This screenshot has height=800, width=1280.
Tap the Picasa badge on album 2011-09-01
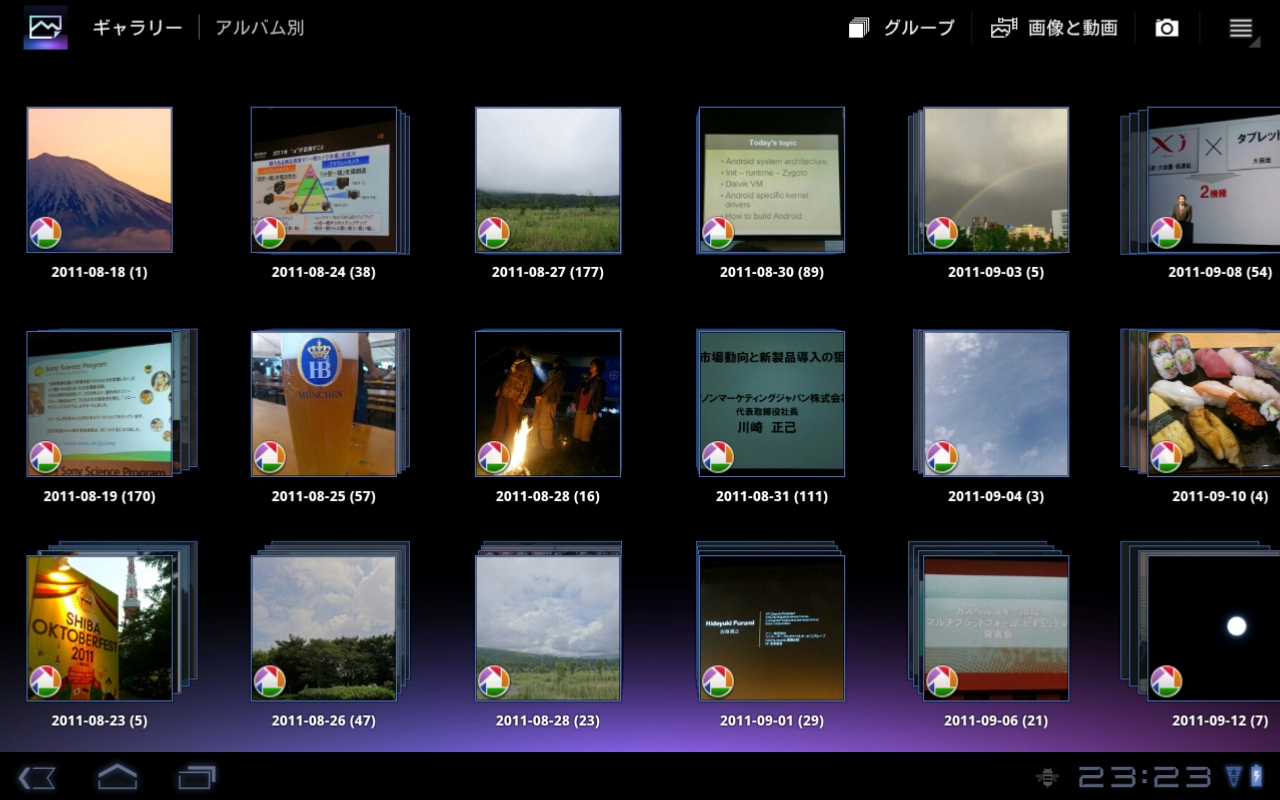(717, 680)
